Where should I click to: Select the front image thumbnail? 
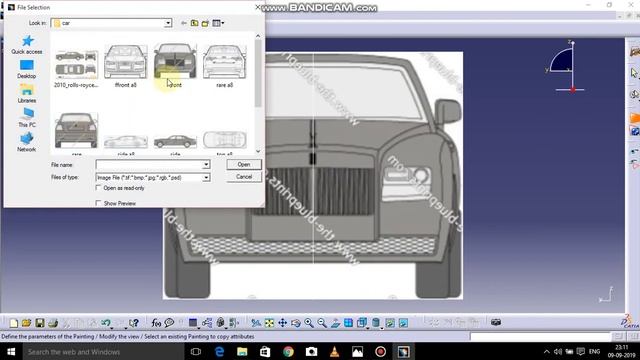(x=175, y=66)
